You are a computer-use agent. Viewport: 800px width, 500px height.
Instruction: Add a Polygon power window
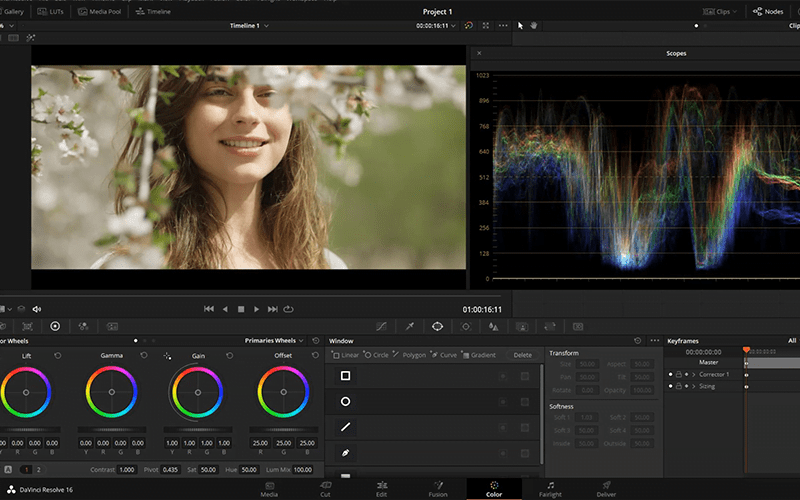point(409,355)
